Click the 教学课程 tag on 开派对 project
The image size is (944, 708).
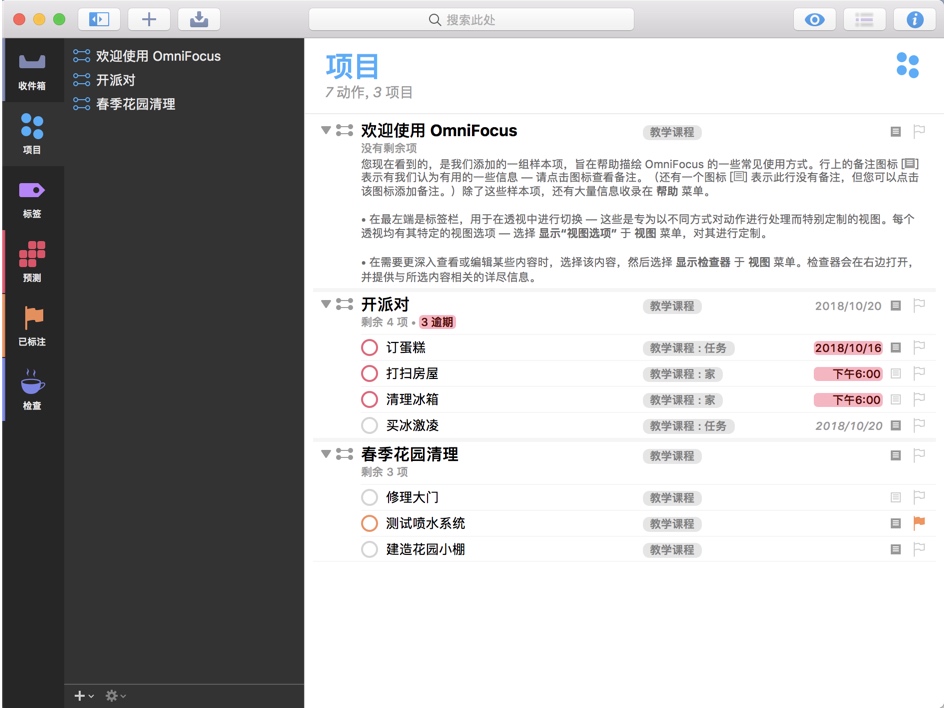pyautogui.click(x=672, y=306)
